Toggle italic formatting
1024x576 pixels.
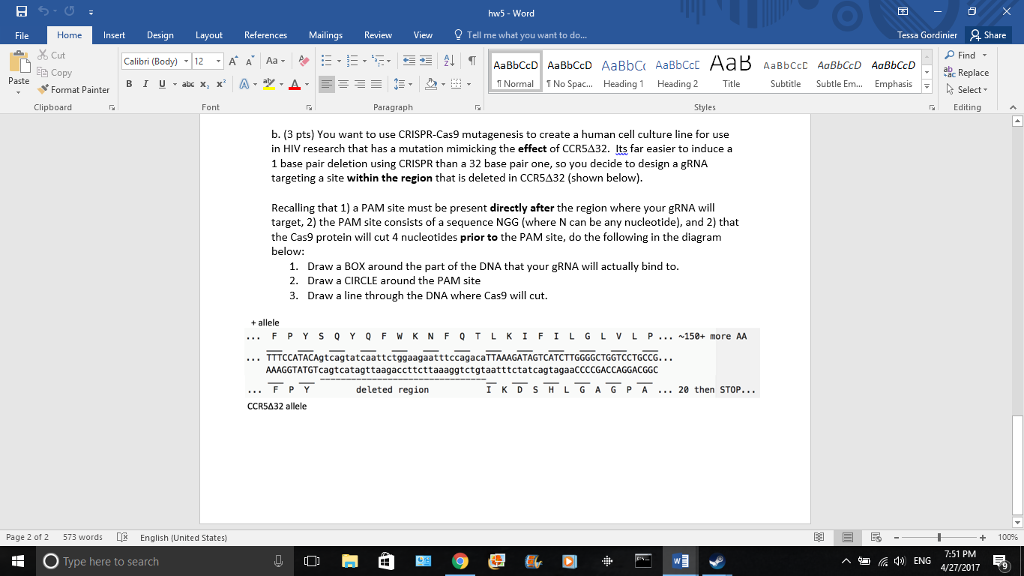coord(144,83)
